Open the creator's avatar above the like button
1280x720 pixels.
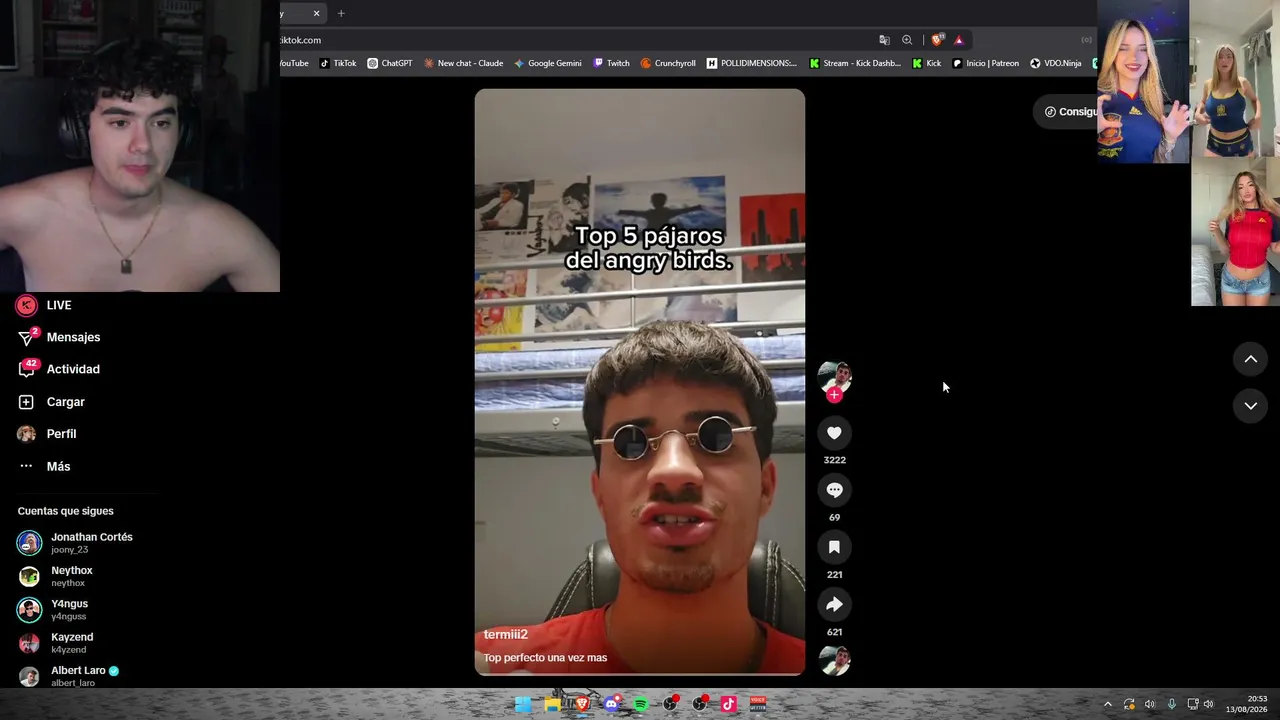coord(834,376)
